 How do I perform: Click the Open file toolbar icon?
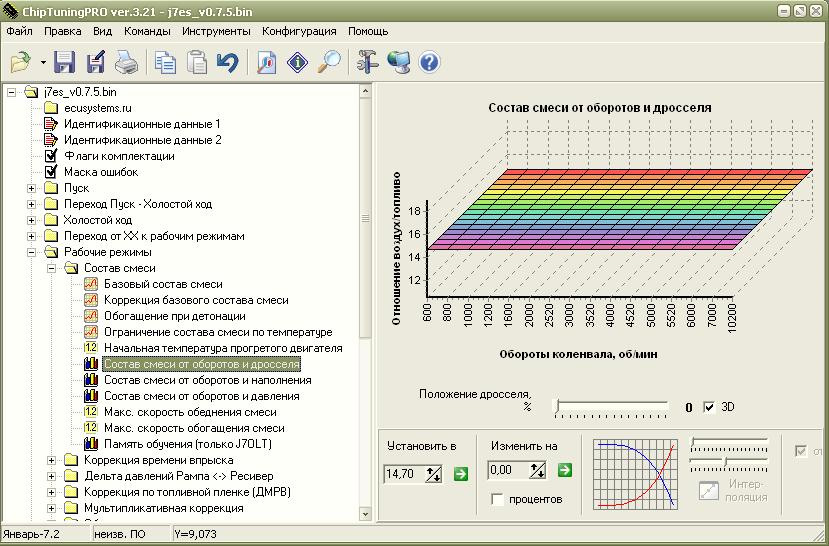click(x=20, y=63)
